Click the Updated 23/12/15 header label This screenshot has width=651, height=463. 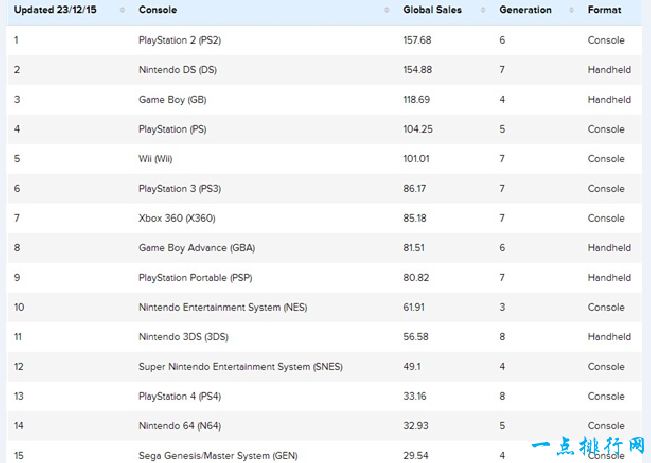[x=55, y=10]
